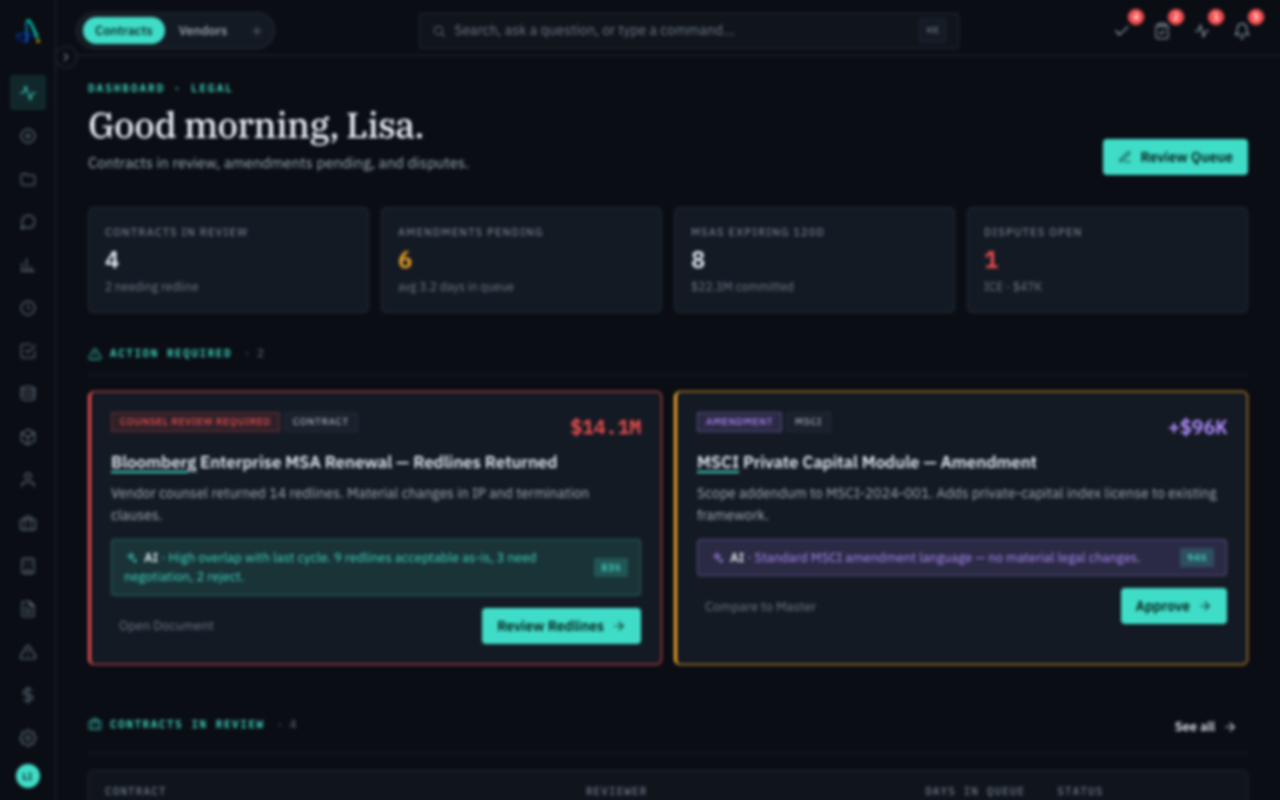Add a new tab with the plus button

[x=256, y=31]
